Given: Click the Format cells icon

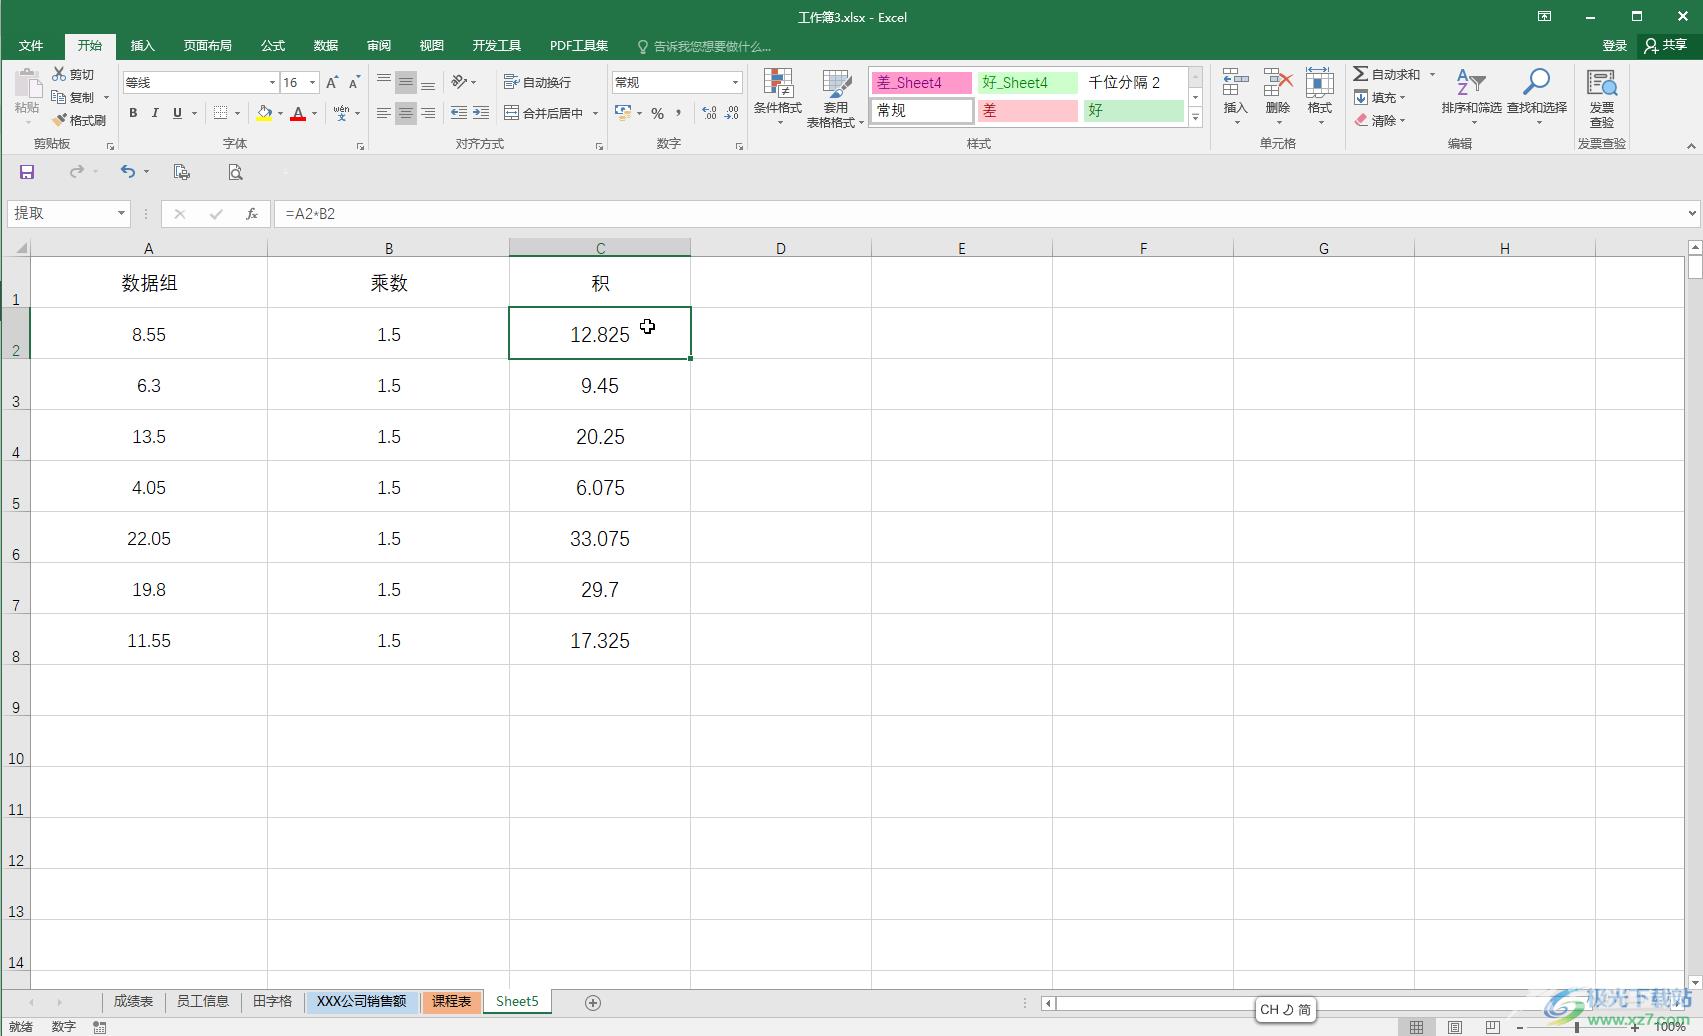Looking at the screenshot, I should (x=1320, y=84).
